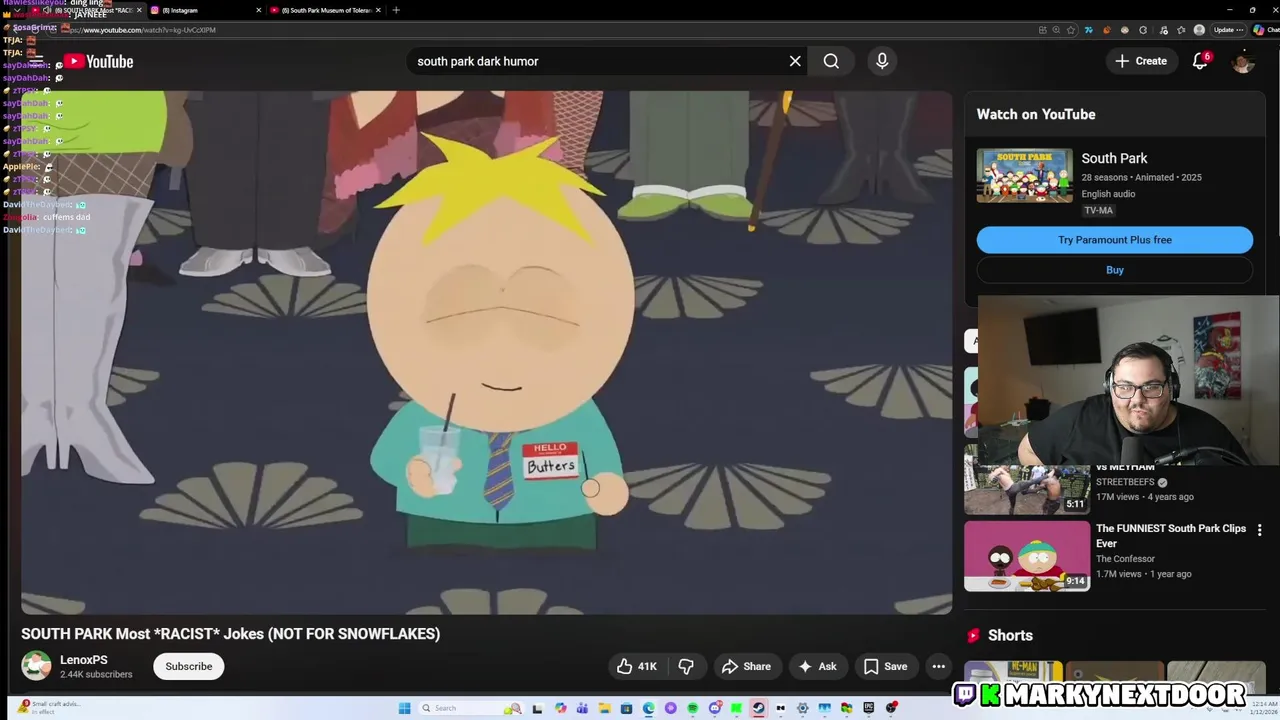This screenshot has height=720, width=1280.
Task: Open the YouTube account avatar menu
Action: pyautogui.click(x=1243, y=61)
